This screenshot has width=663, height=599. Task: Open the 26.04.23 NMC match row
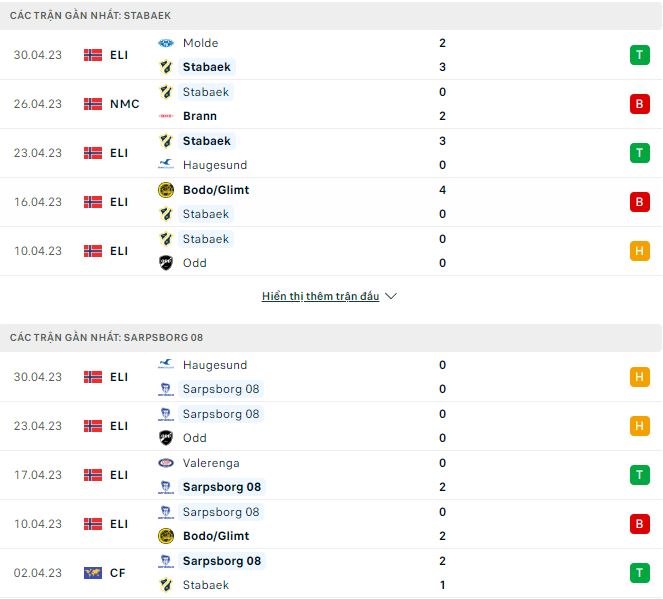[330, 104]
